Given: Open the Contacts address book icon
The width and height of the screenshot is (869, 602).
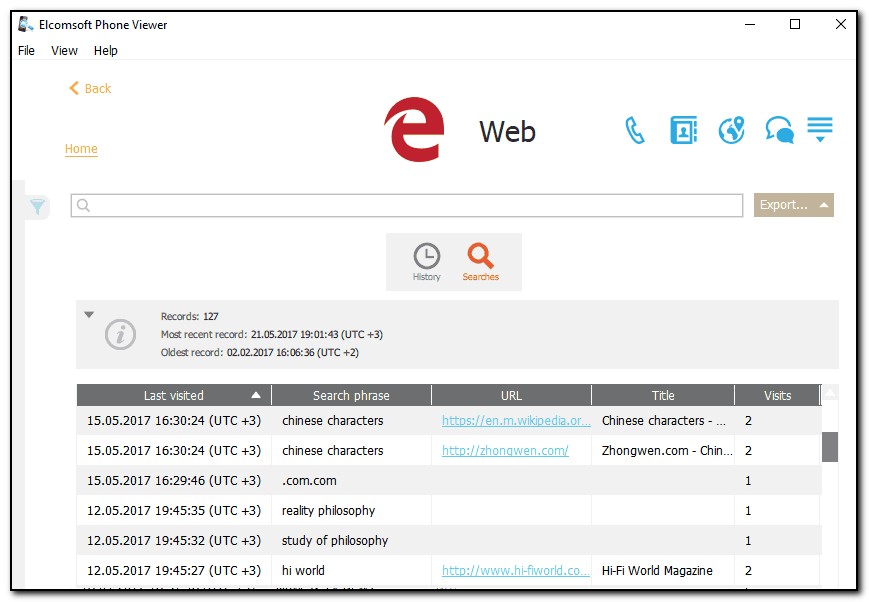Looking at the screenshot, I should tap(683, 131).
